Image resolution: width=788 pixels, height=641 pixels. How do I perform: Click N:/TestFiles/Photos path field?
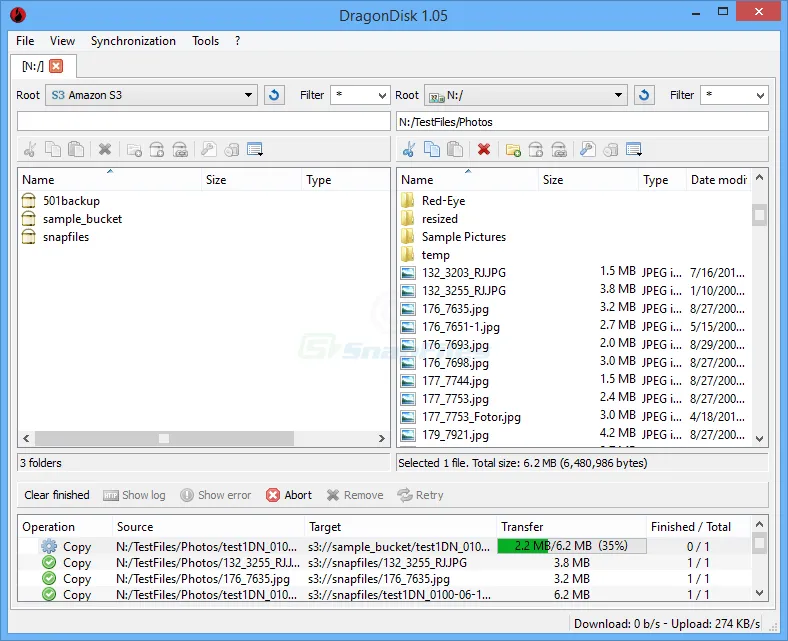point(582,121)
